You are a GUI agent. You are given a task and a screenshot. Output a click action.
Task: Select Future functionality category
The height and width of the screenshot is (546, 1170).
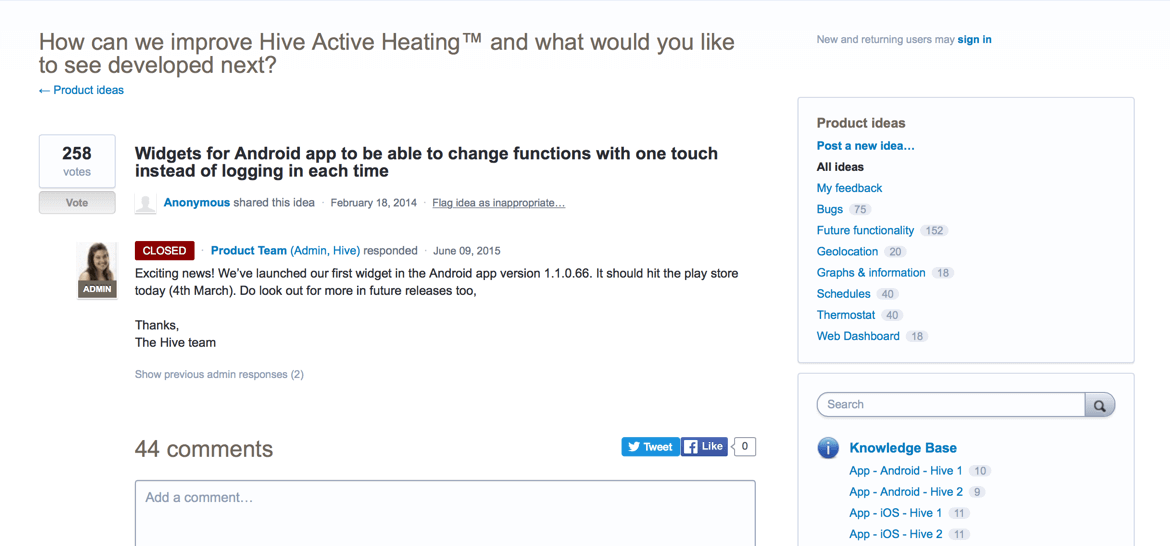point(865,230)
